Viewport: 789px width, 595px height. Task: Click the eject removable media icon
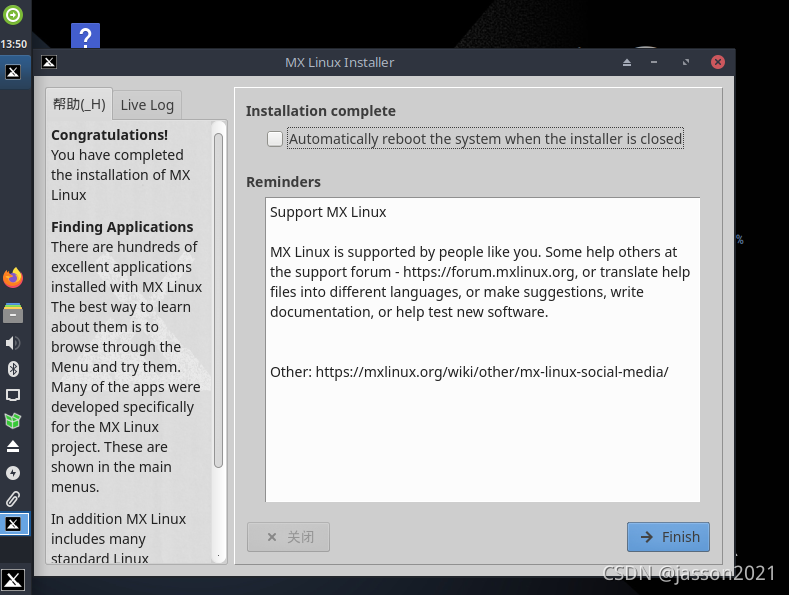click(x=13, y=447)
